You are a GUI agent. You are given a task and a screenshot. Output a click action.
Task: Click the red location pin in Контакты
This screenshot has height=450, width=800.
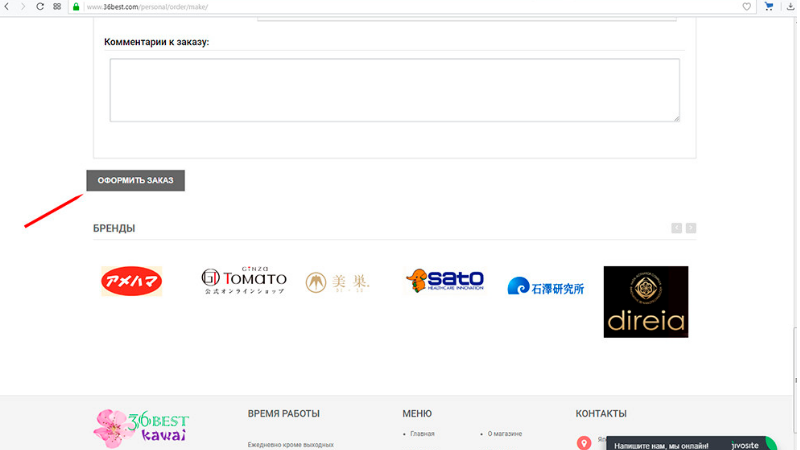pos(584,442)
